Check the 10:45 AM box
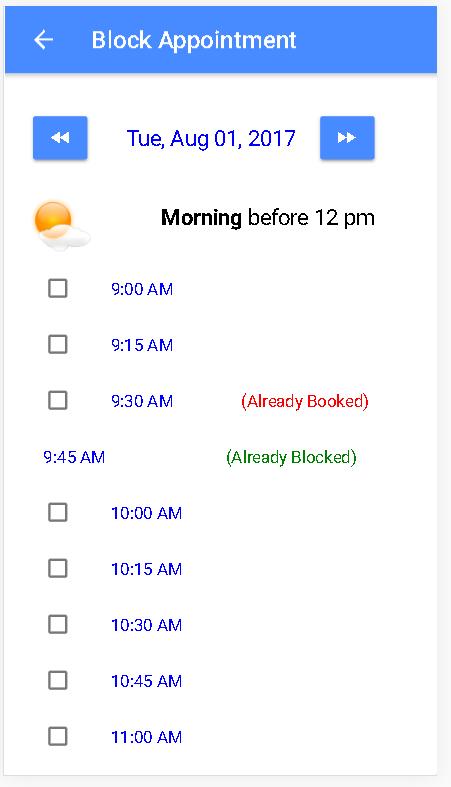Screen dimensions: 451x787 [x=58, y=681]
